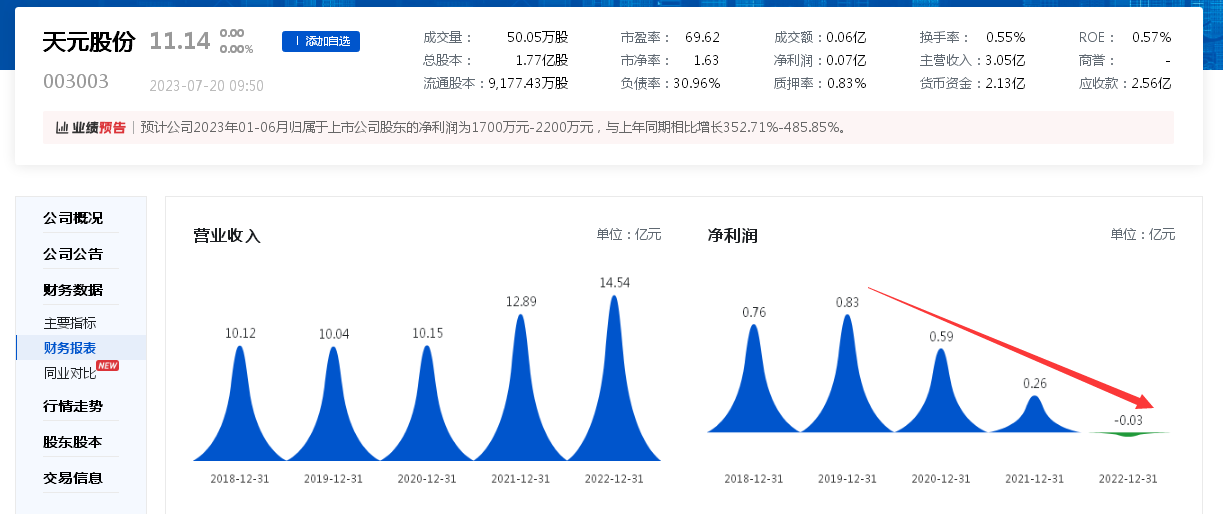Open the 交易信息 menu section
The image size is (1223, 514).
[x=73, y=478]
